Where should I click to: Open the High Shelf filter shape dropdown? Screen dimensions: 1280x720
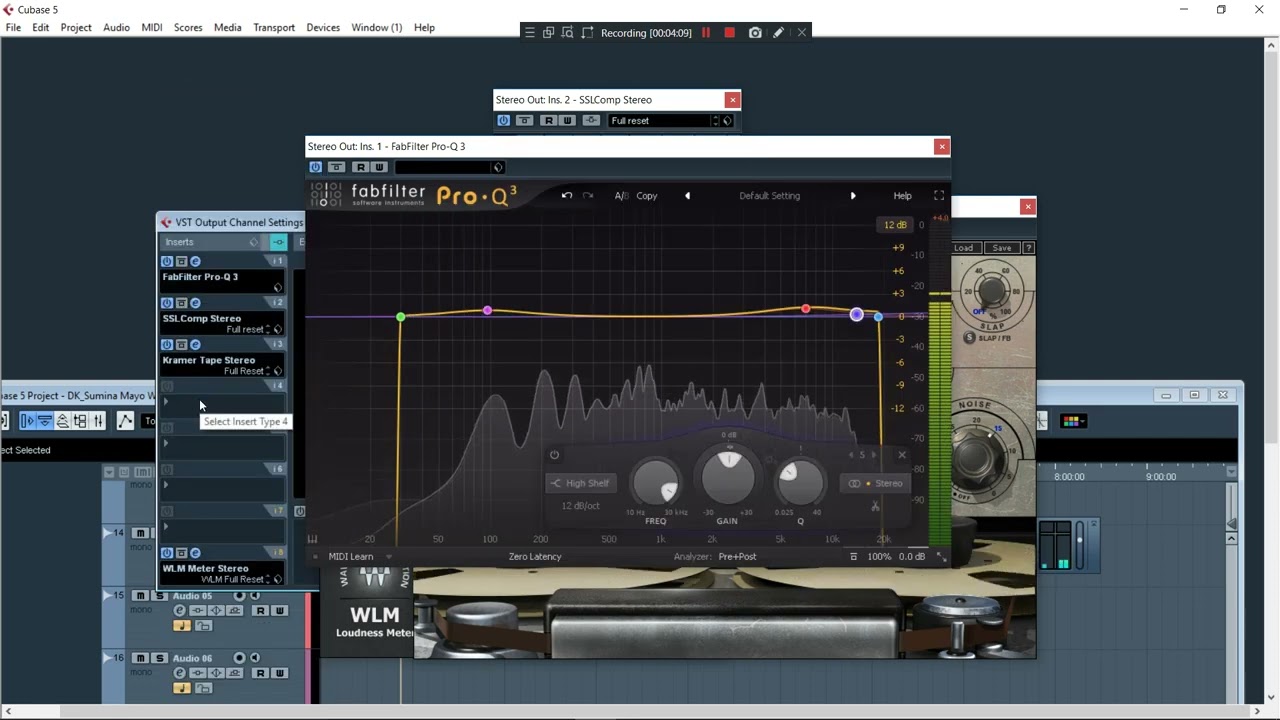(579, 483)
